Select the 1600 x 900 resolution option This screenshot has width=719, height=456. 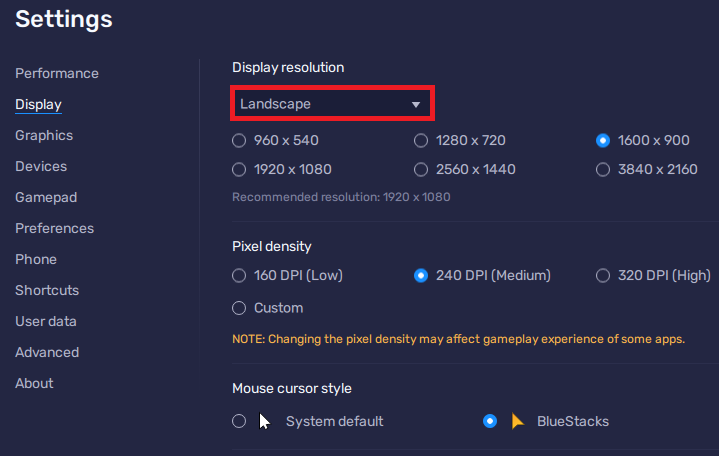point(603,140)
